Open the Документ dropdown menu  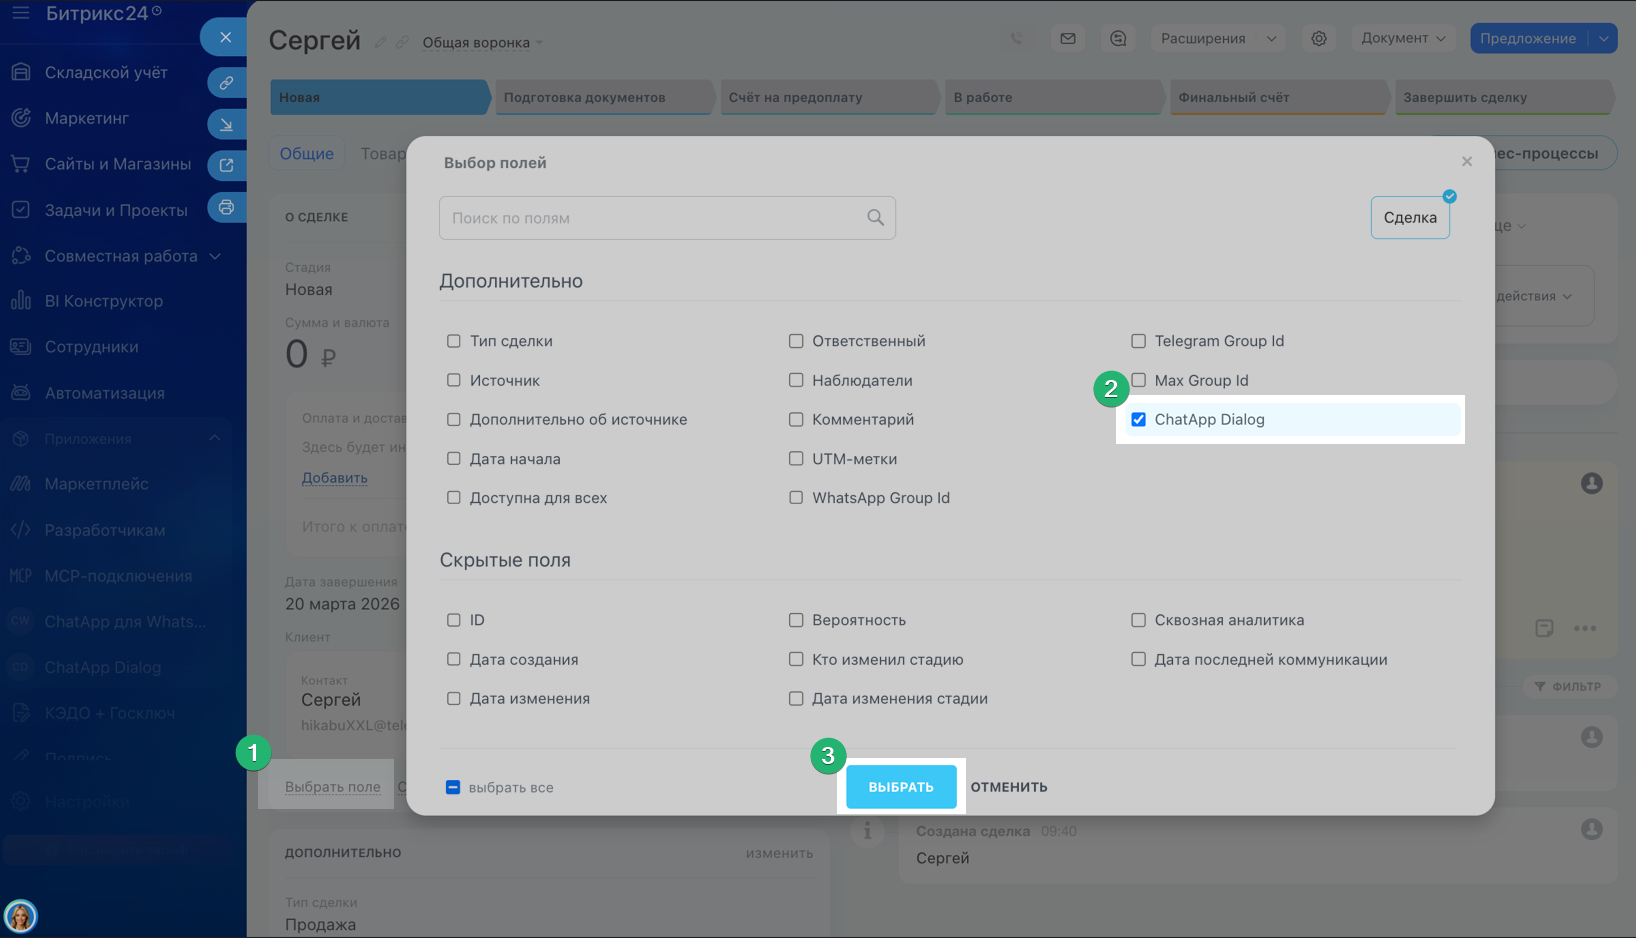point(1403,39)
